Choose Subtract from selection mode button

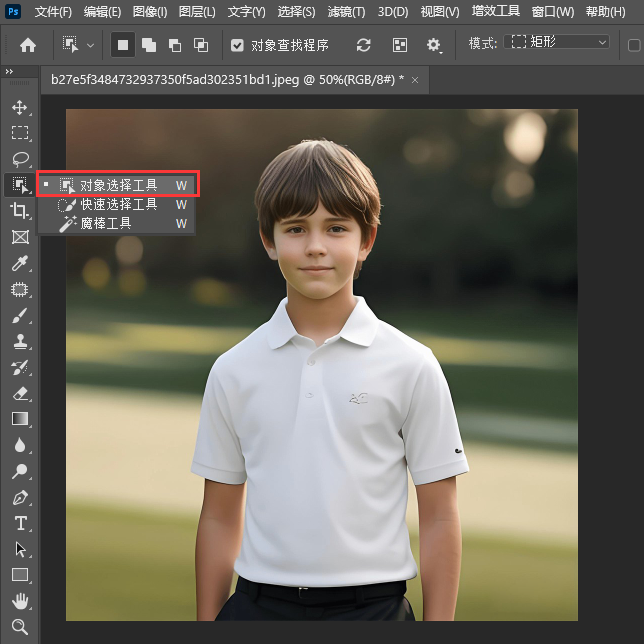(175, 45)
